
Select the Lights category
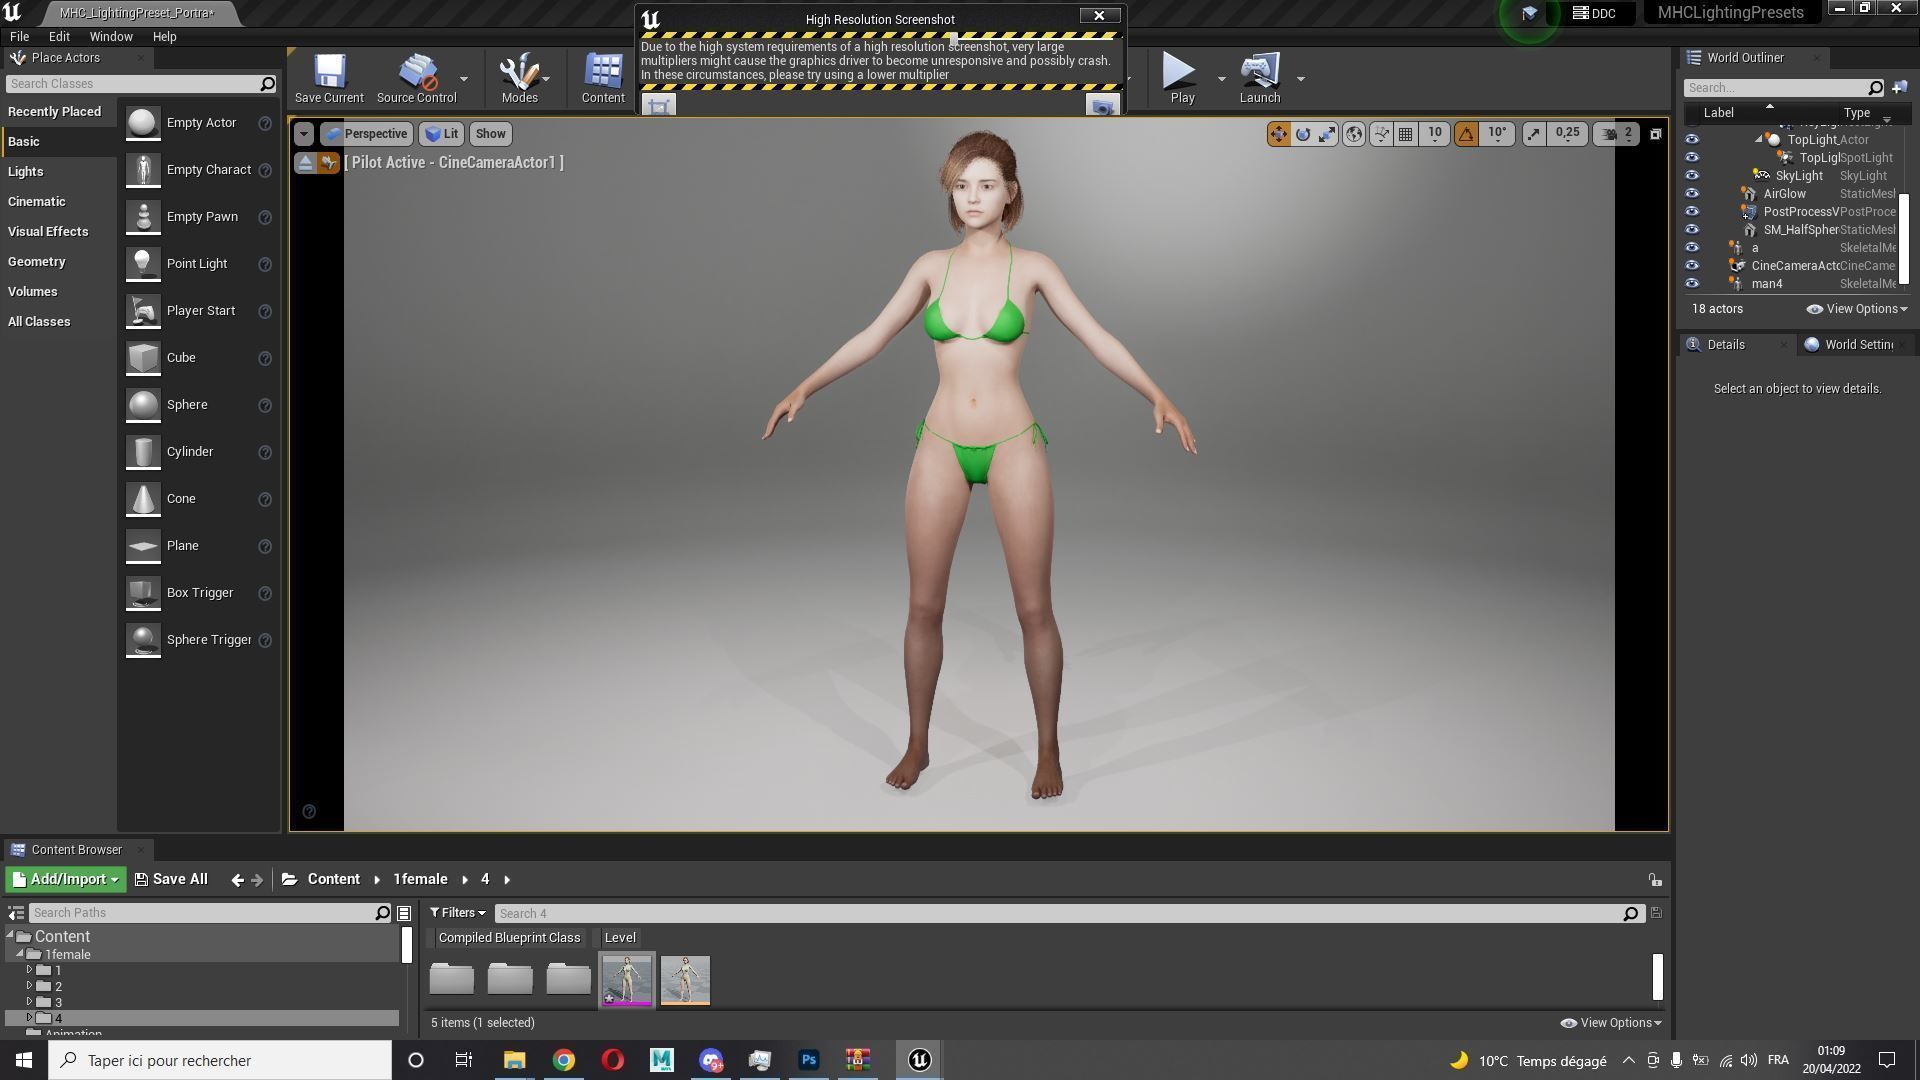click(26, 172)
